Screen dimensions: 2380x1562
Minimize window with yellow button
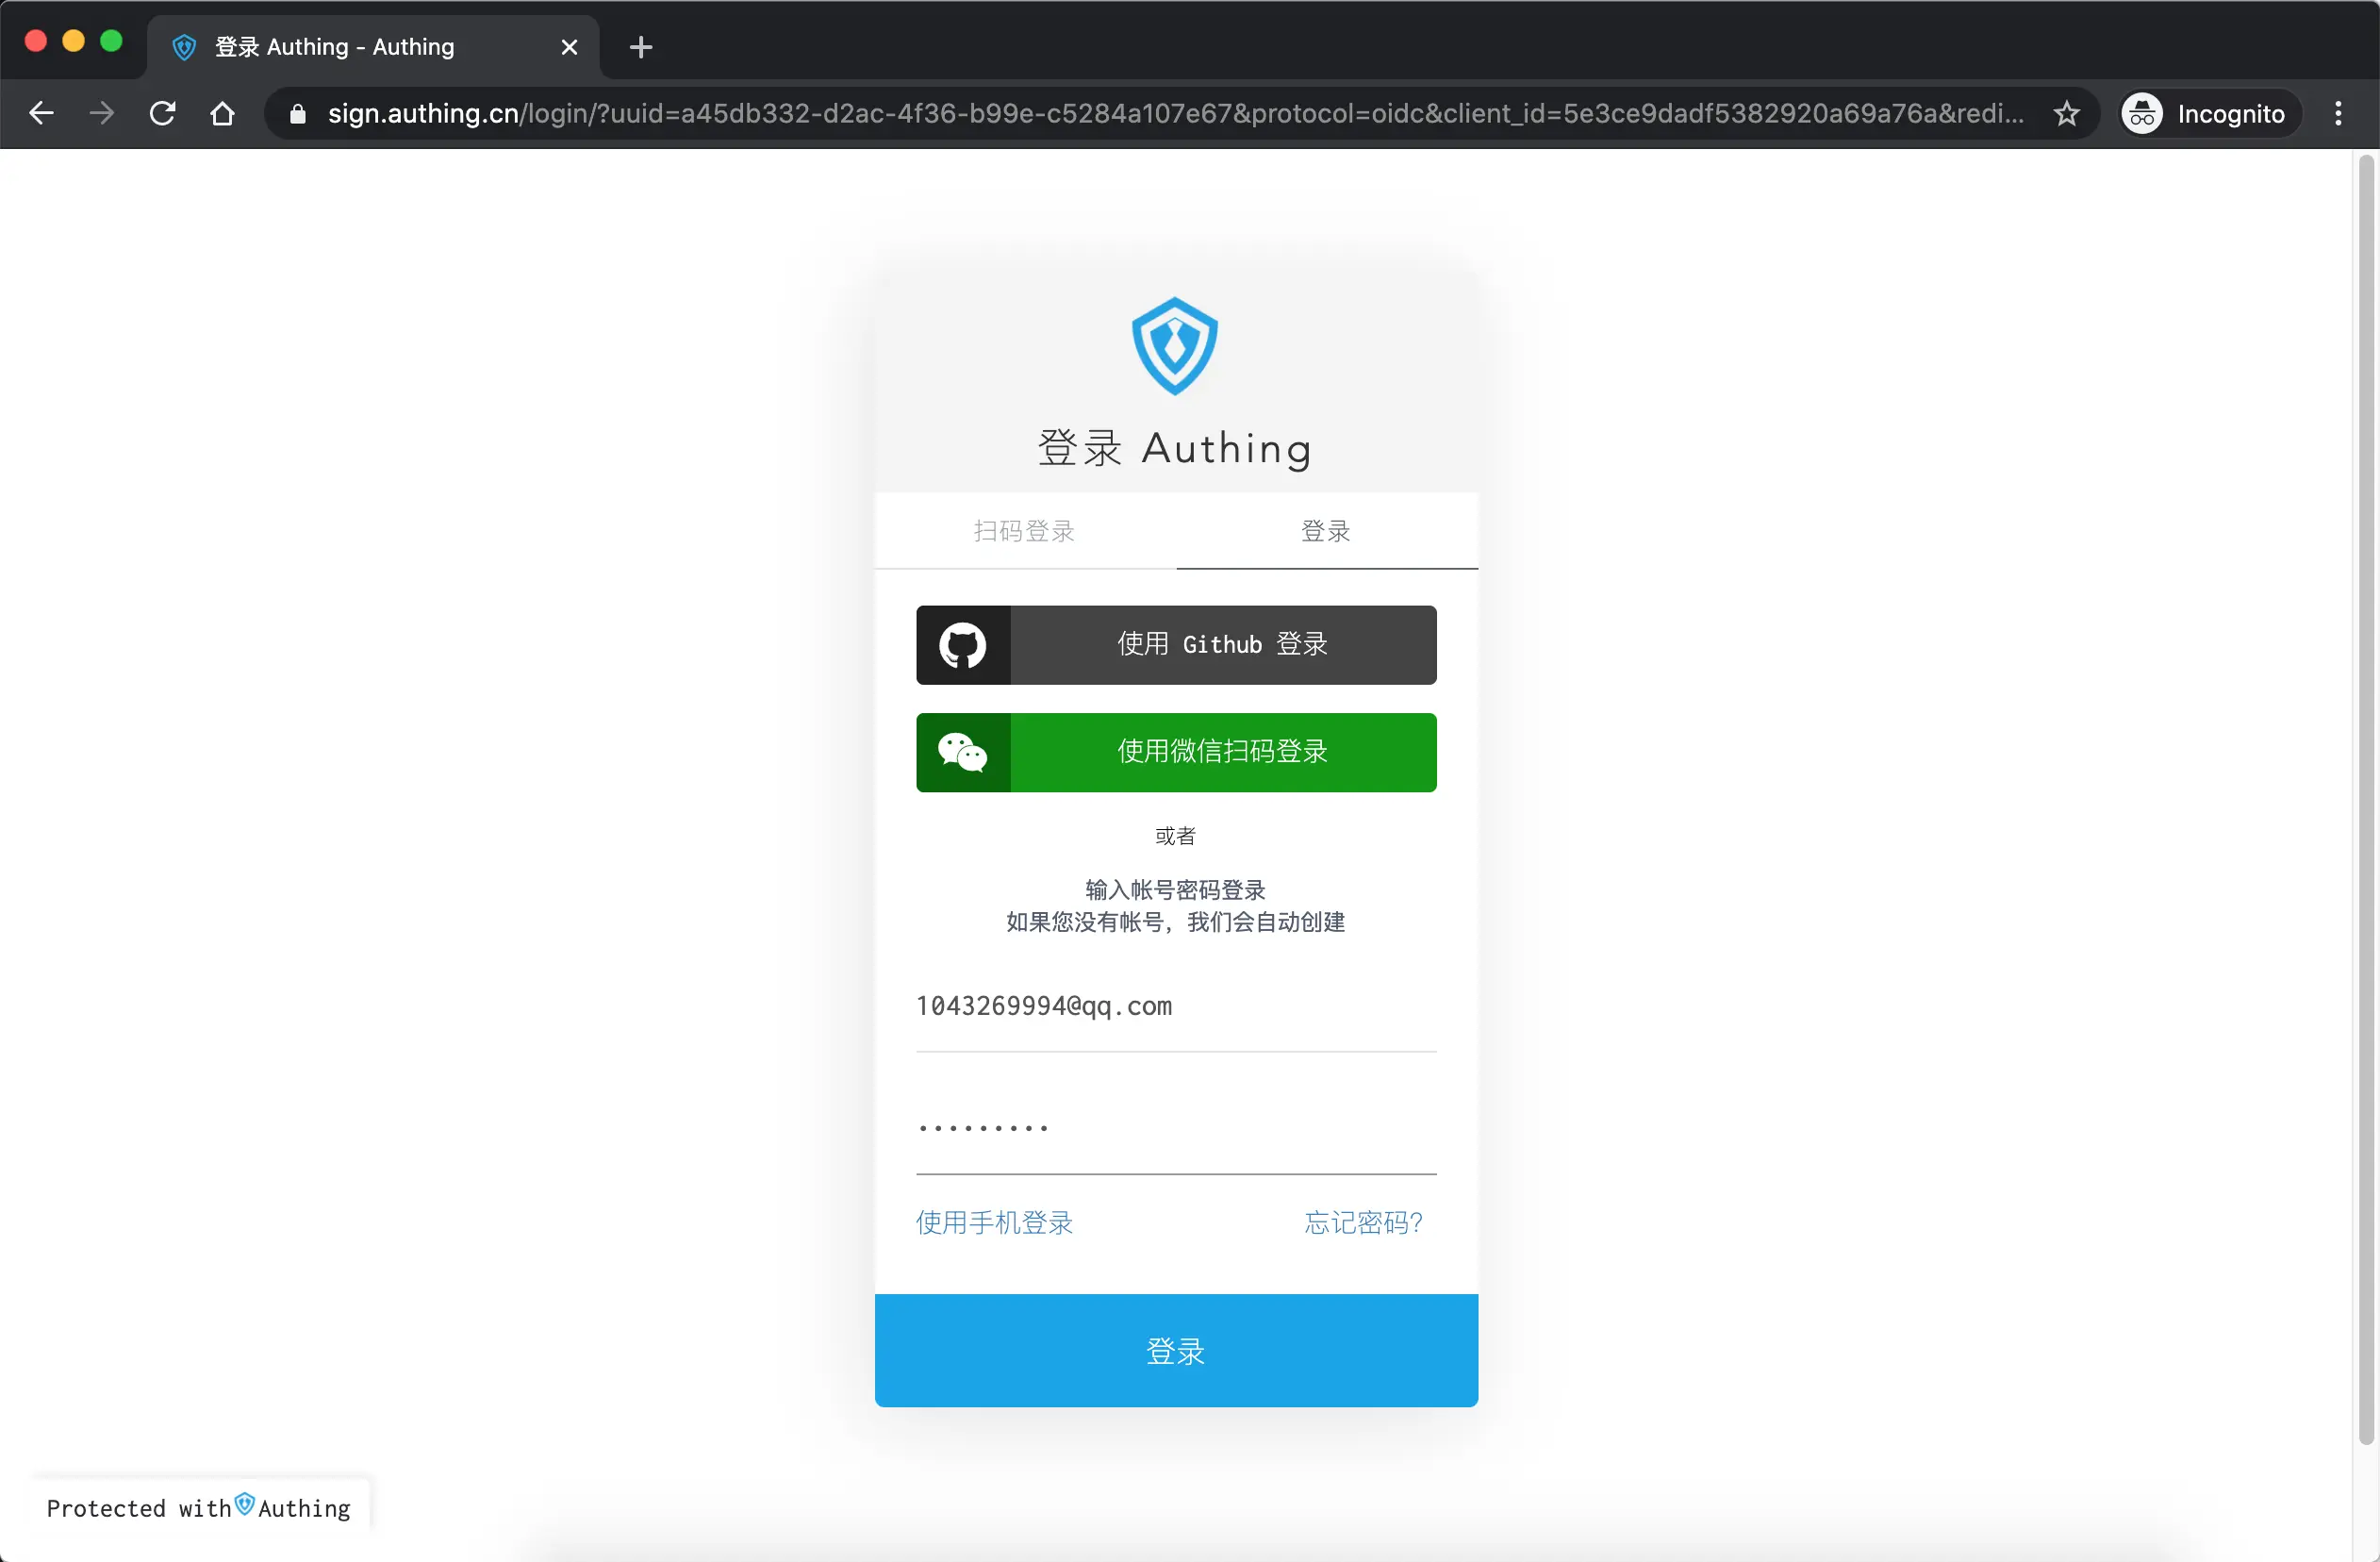pos(74,41)
